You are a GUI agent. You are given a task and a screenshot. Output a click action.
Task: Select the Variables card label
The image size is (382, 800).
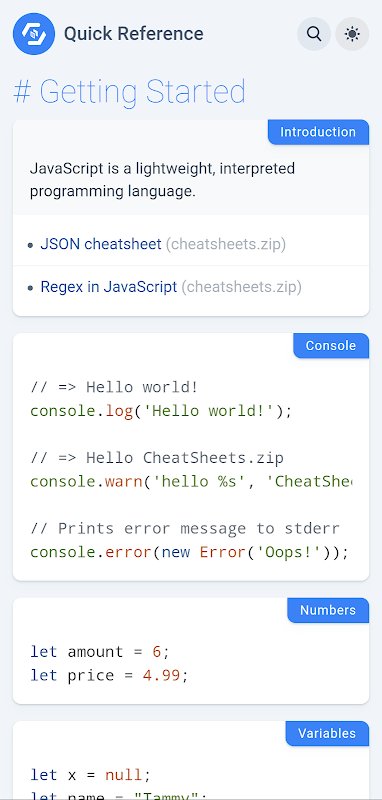[x=327, y=734]
